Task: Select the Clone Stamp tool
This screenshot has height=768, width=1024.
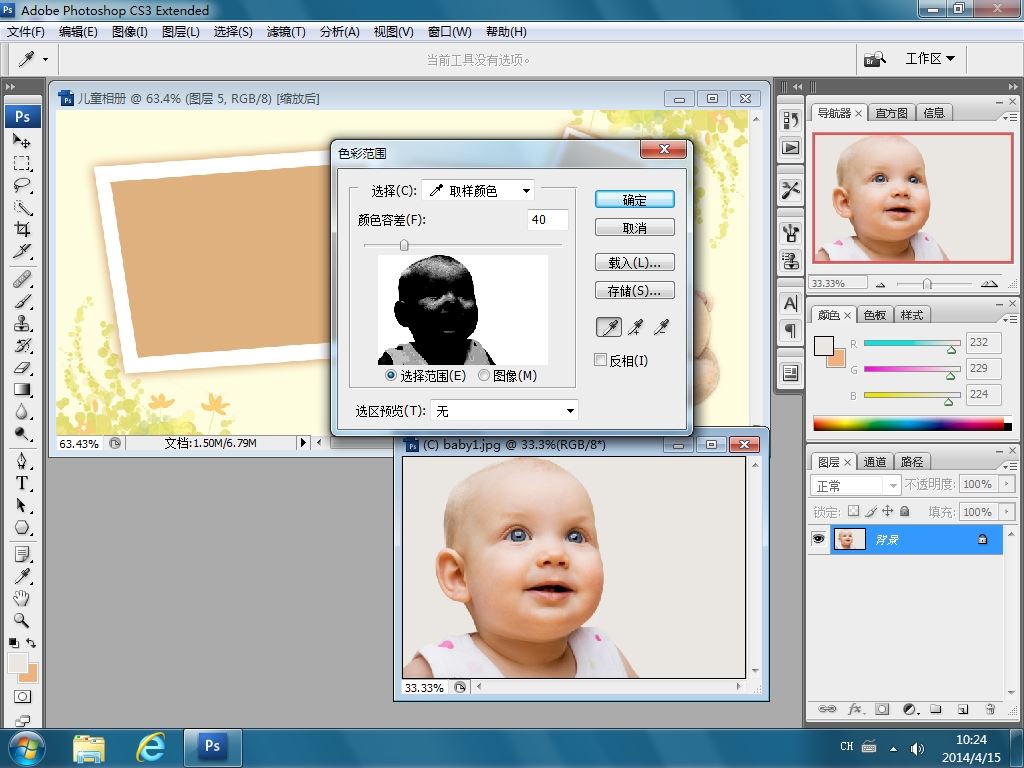Action: (x=22, y=323)
